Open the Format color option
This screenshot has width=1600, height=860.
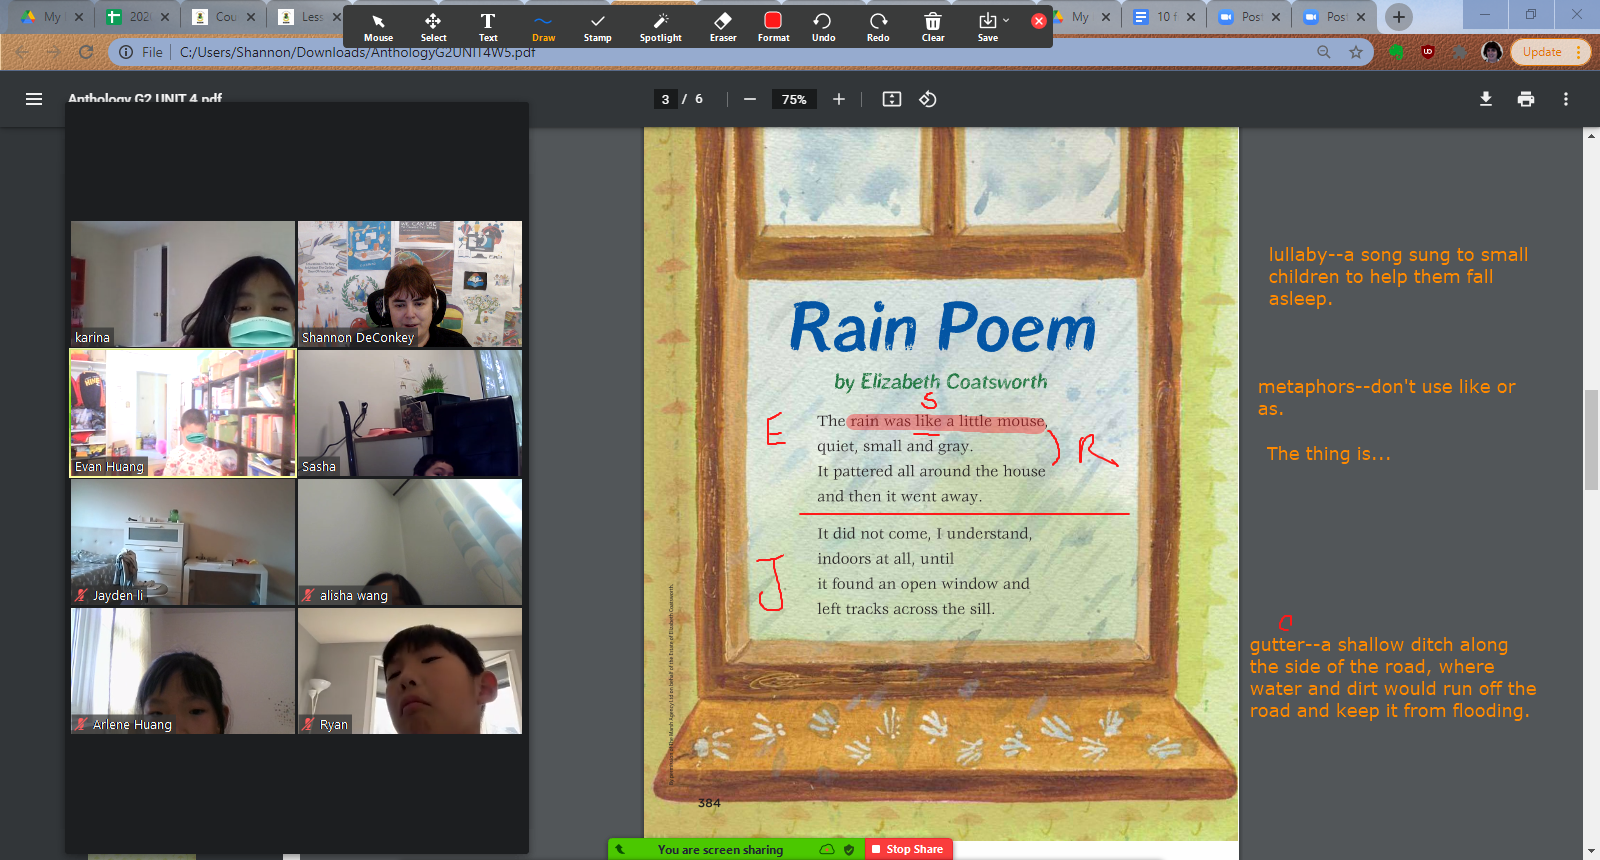click(x=773, y=28)
